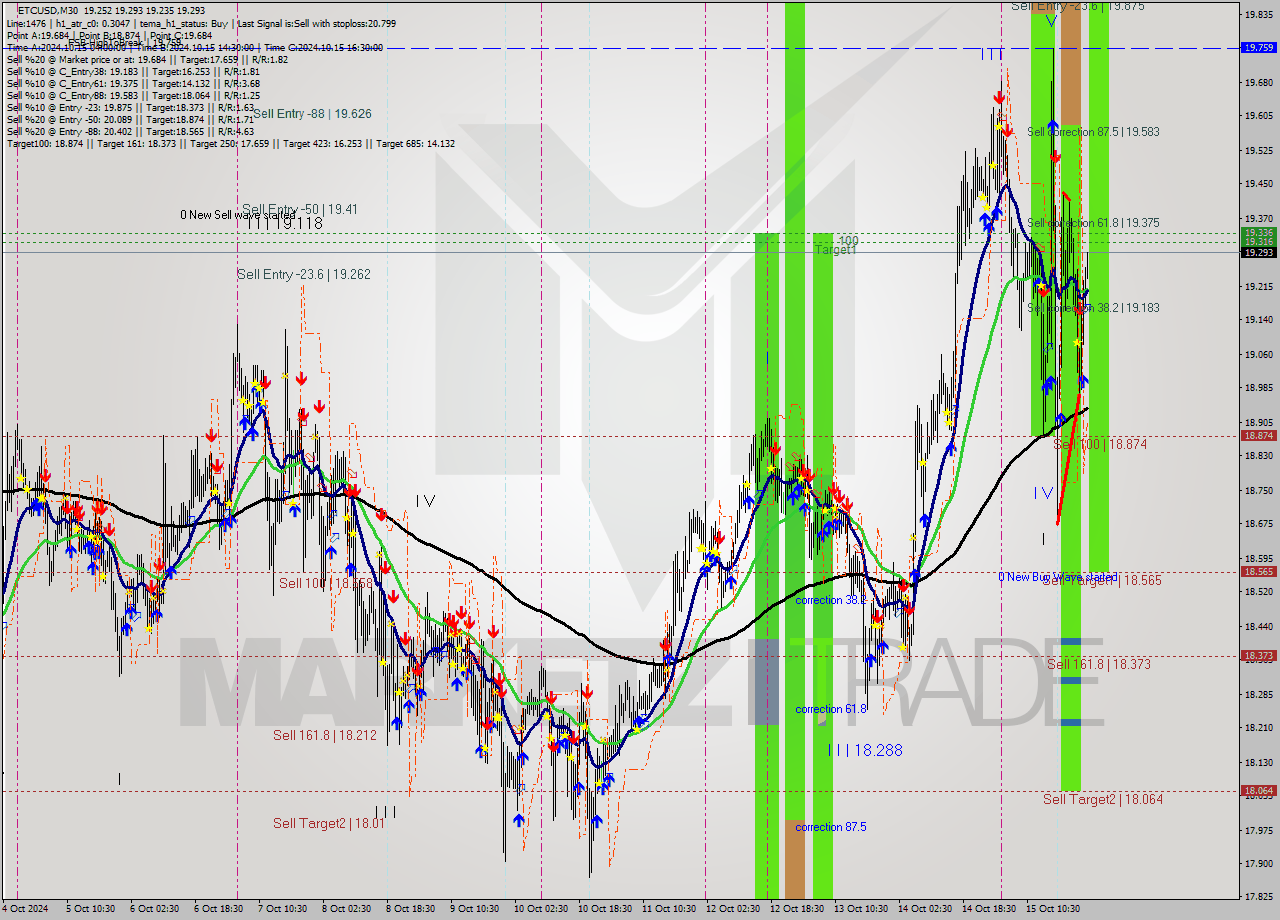Click the 'I I I 18.288' wave label
Screen dimensions: 1280x920
coord(866,749)
